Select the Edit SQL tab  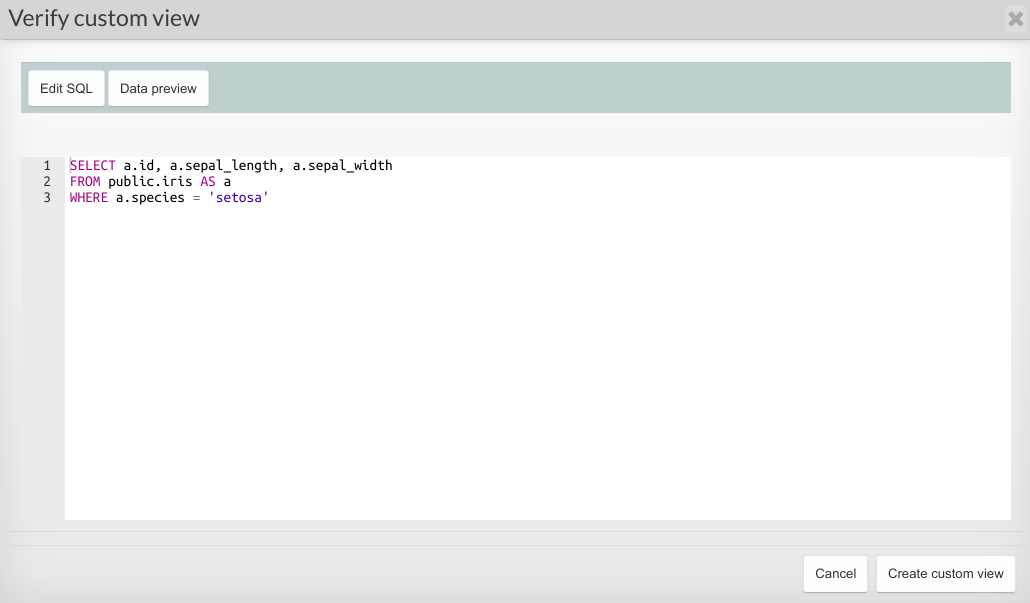click(66, 88)
